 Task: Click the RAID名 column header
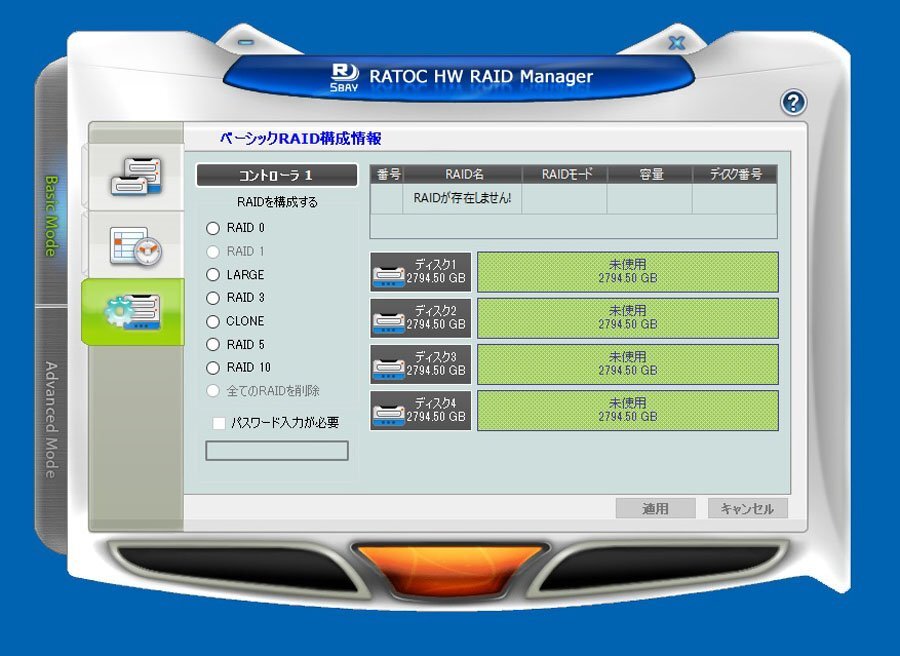pos(463,174)
